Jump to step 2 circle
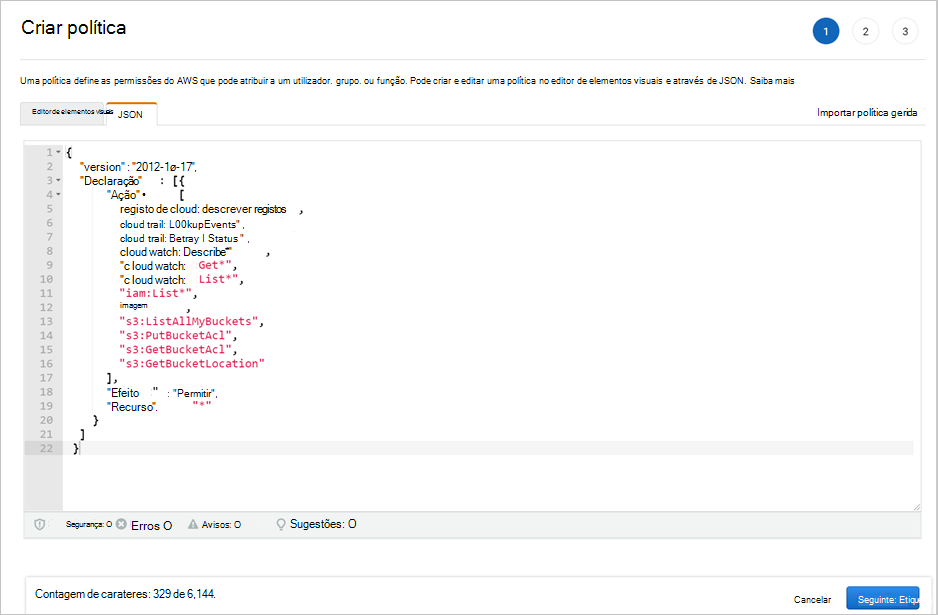Viewport: 938px width, 615px height. [x=865, y=31]
